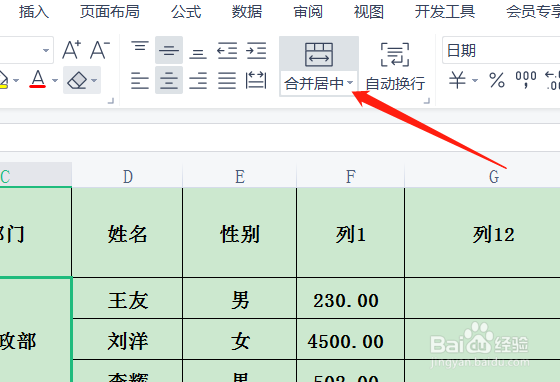The height and width of the screenshot is (382, 560).
Task: Select column E header
Action: point(240,176)
